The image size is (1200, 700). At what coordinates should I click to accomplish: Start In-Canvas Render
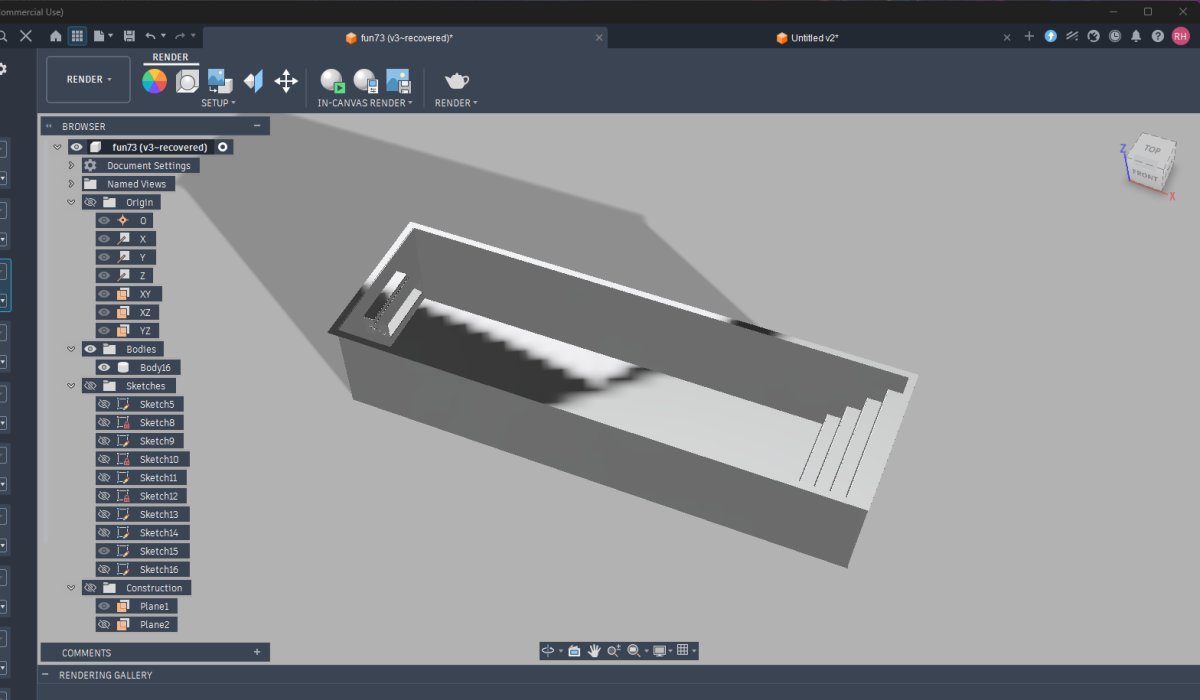pos(332,81)
